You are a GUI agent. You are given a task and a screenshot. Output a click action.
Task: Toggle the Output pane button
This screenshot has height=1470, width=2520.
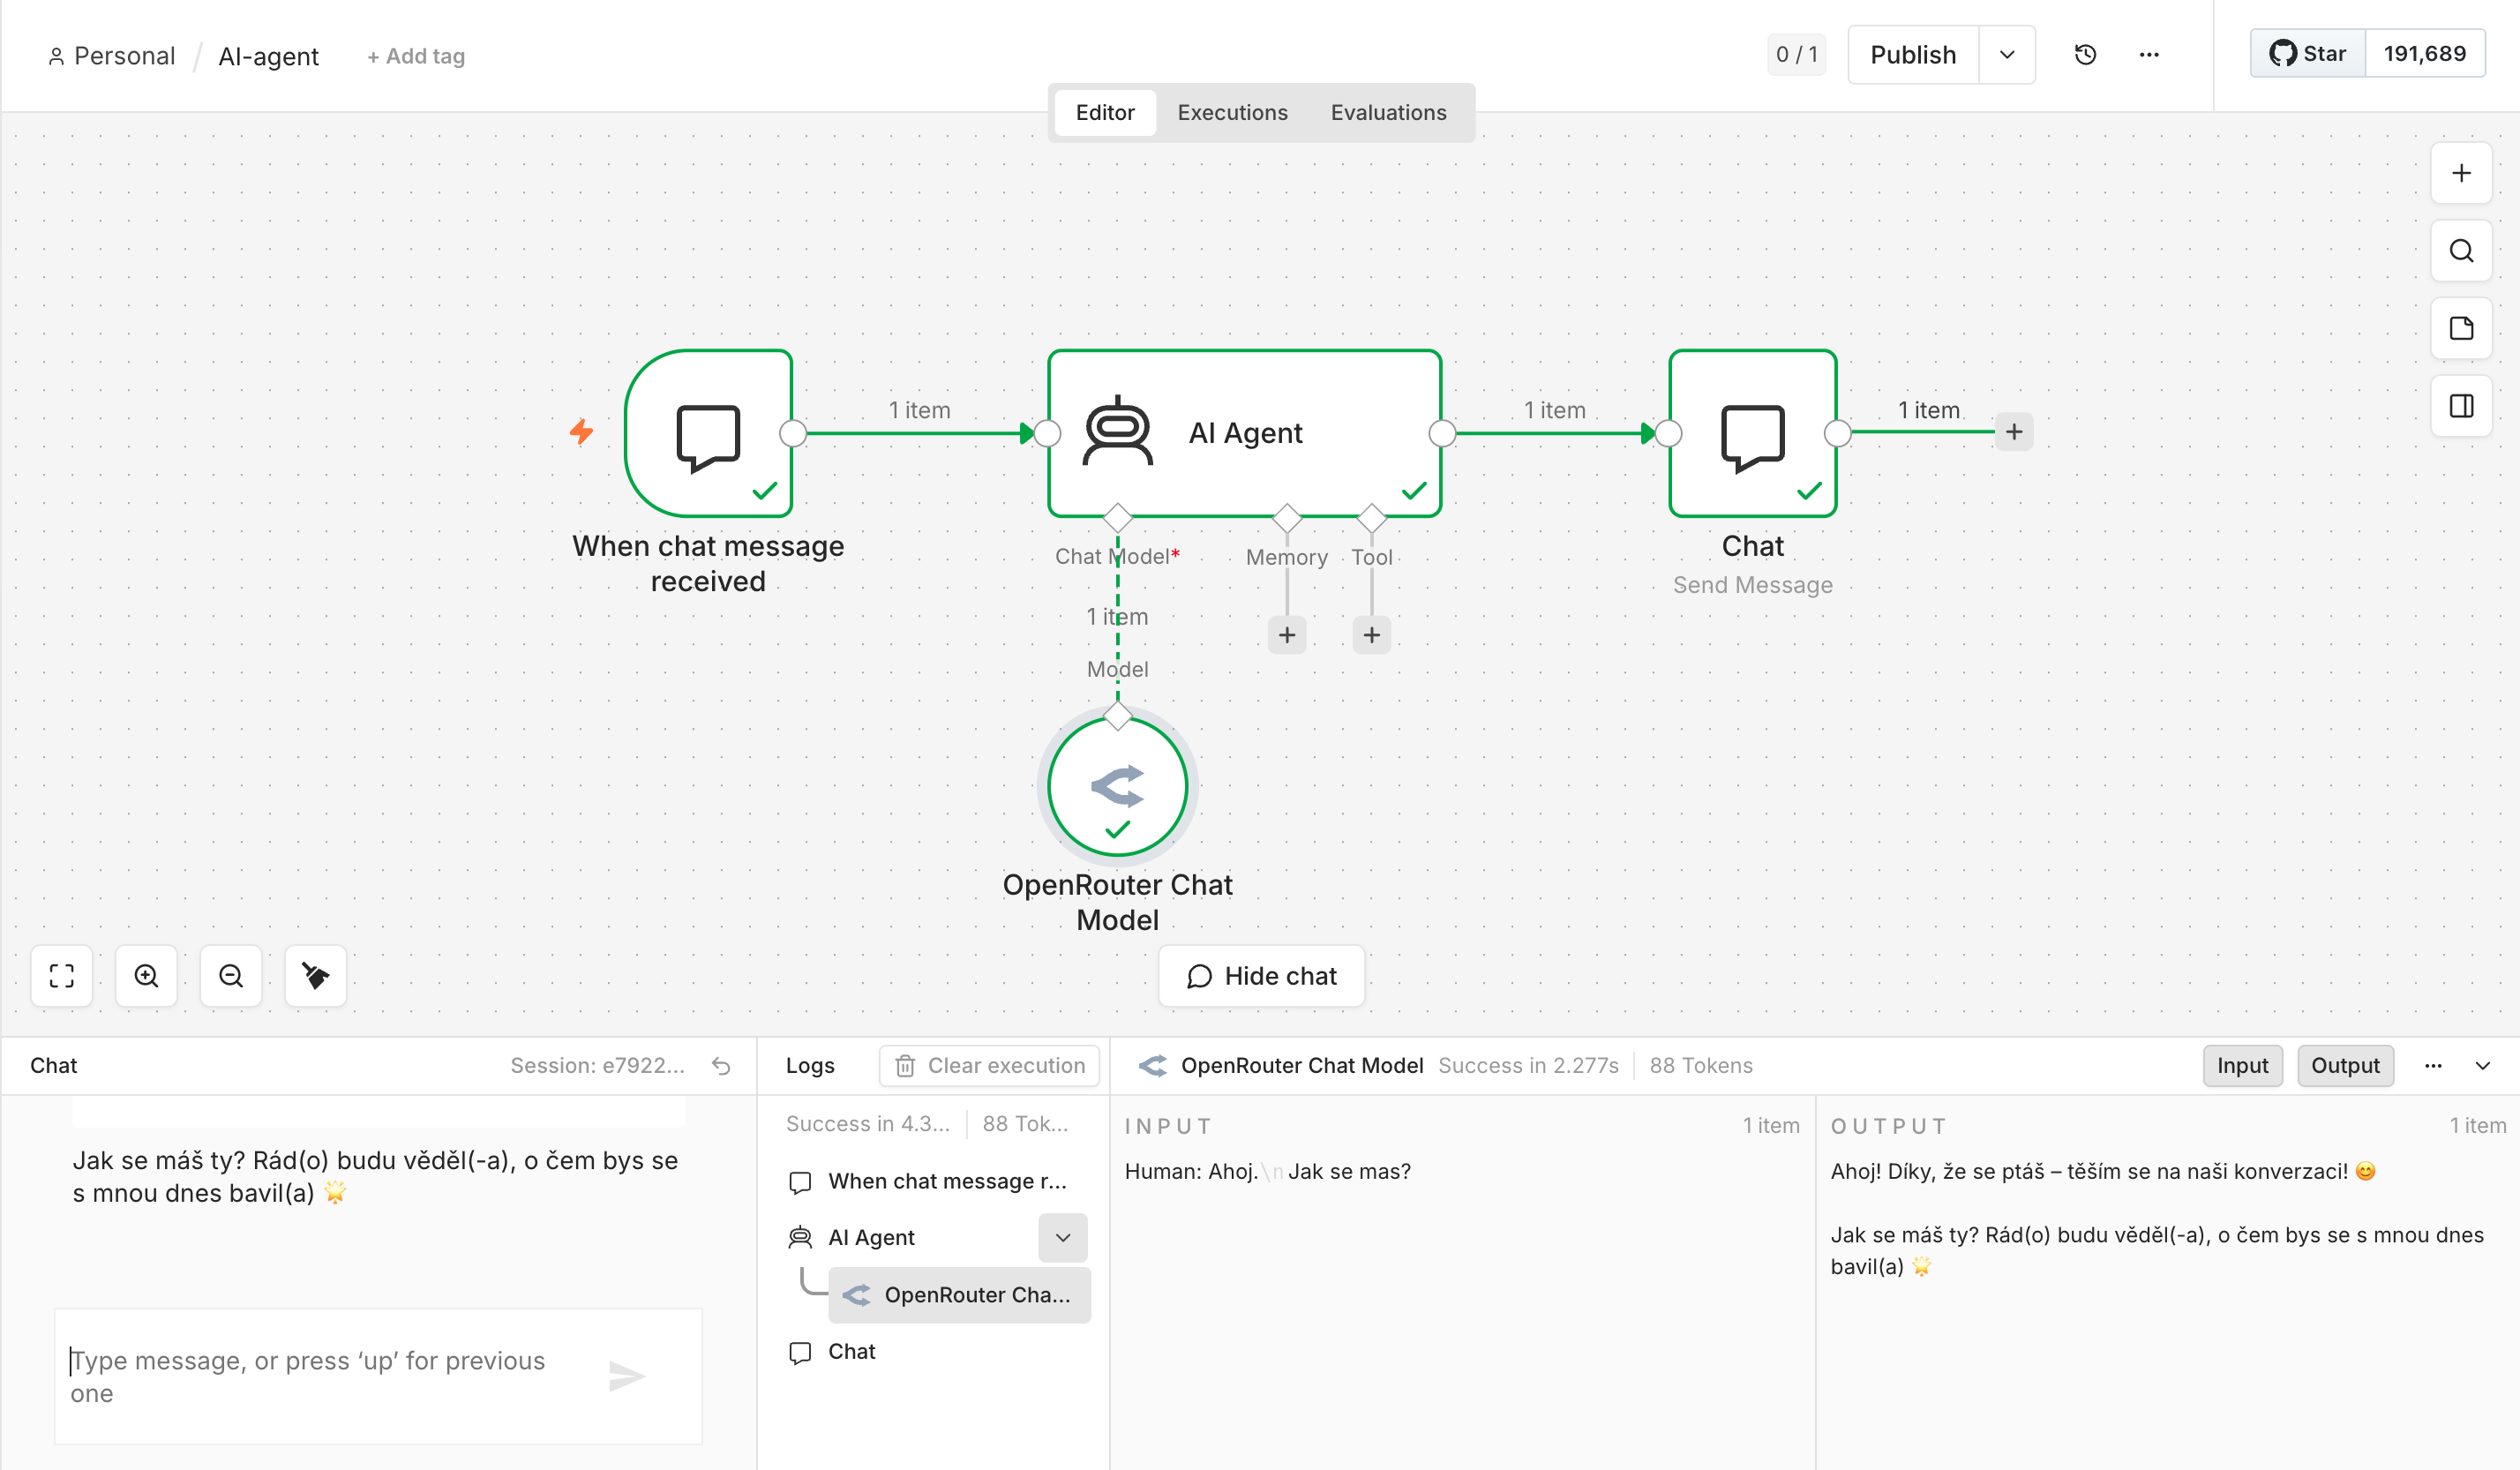(x=2345, y=1066)
